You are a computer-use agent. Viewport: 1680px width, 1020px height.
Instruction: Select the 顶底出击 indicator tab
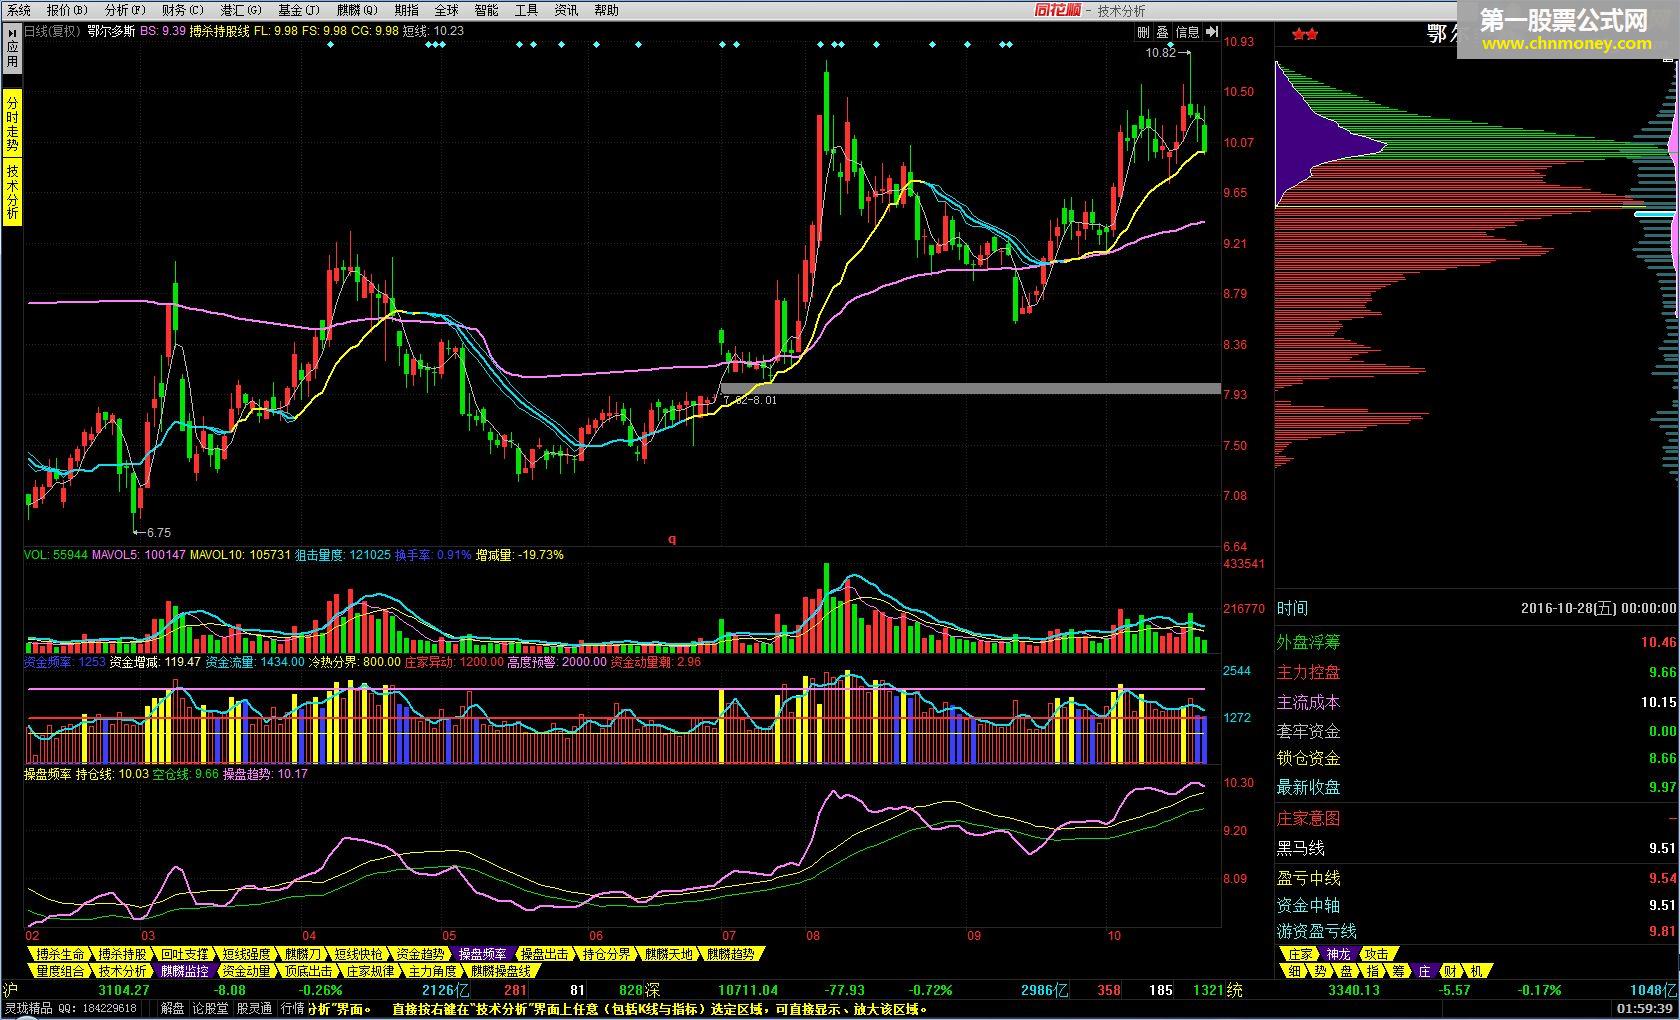tap(308, 970)
